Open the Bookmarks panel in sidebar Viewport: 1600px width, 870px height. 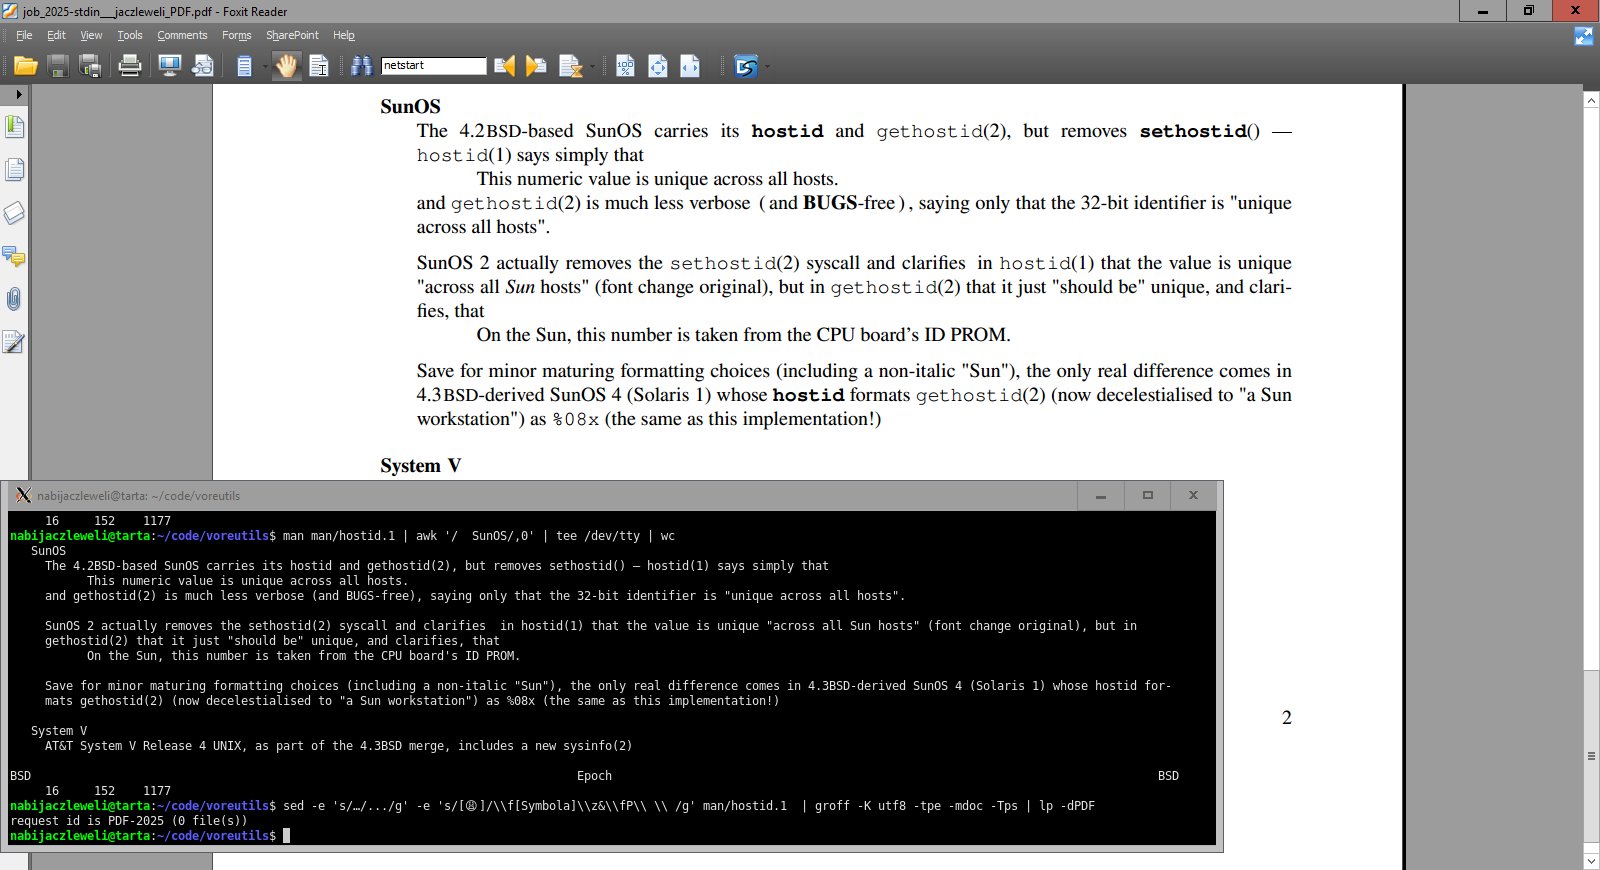(14, 127)
